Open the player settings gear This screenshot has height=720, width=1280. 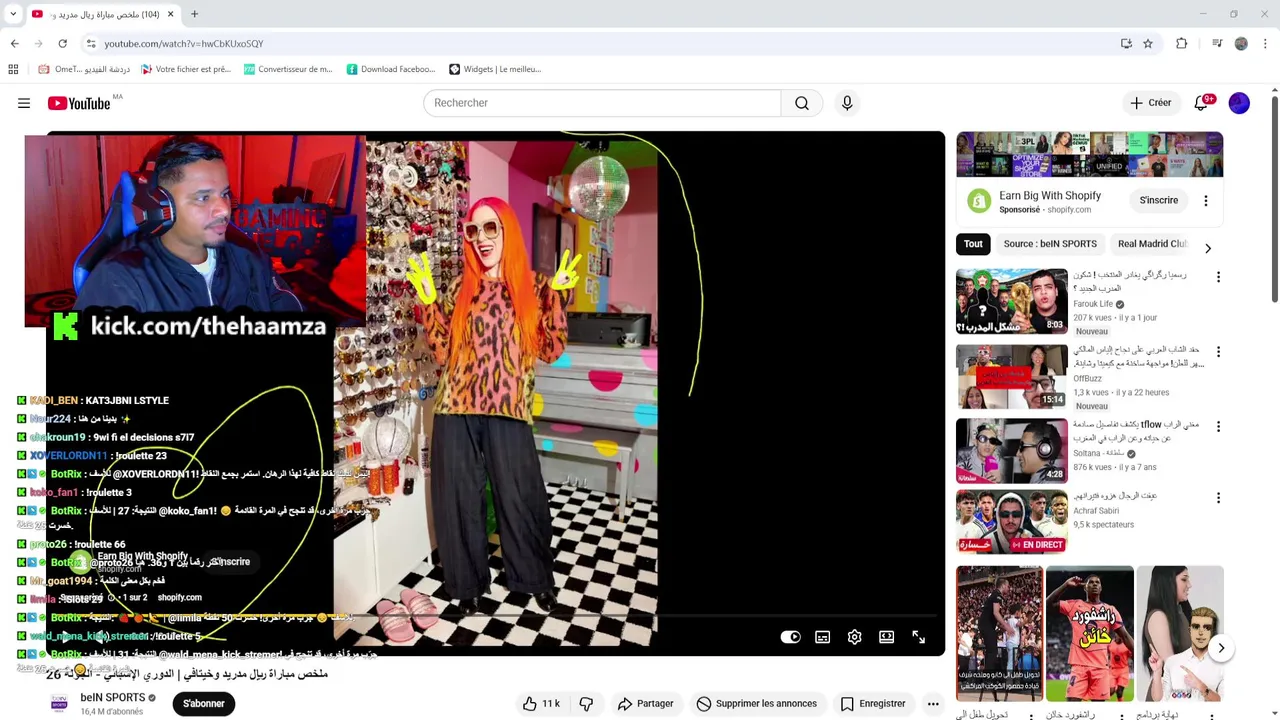click(x=854, y=637)
